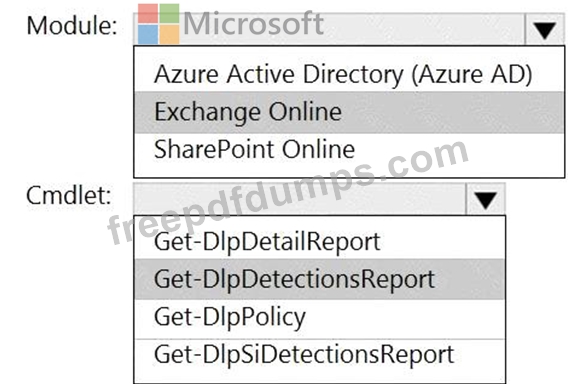Pick the Get-DlpPolicy cmdlet option
This screenshot has height=384, width=578.
pos(320,317)
